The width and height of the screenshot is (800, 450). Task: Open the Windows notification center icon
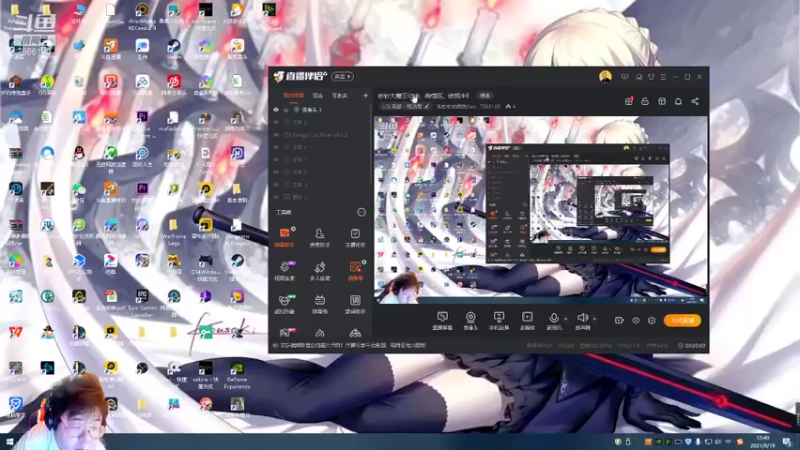(x=787, y=442)
